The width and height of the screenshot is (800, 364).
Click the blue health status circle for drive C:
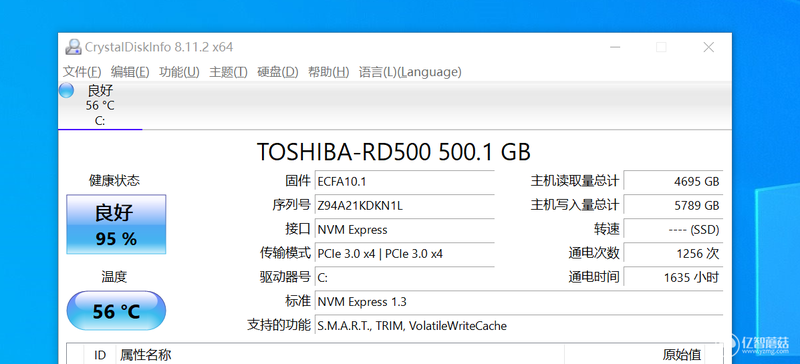(66, 90)
